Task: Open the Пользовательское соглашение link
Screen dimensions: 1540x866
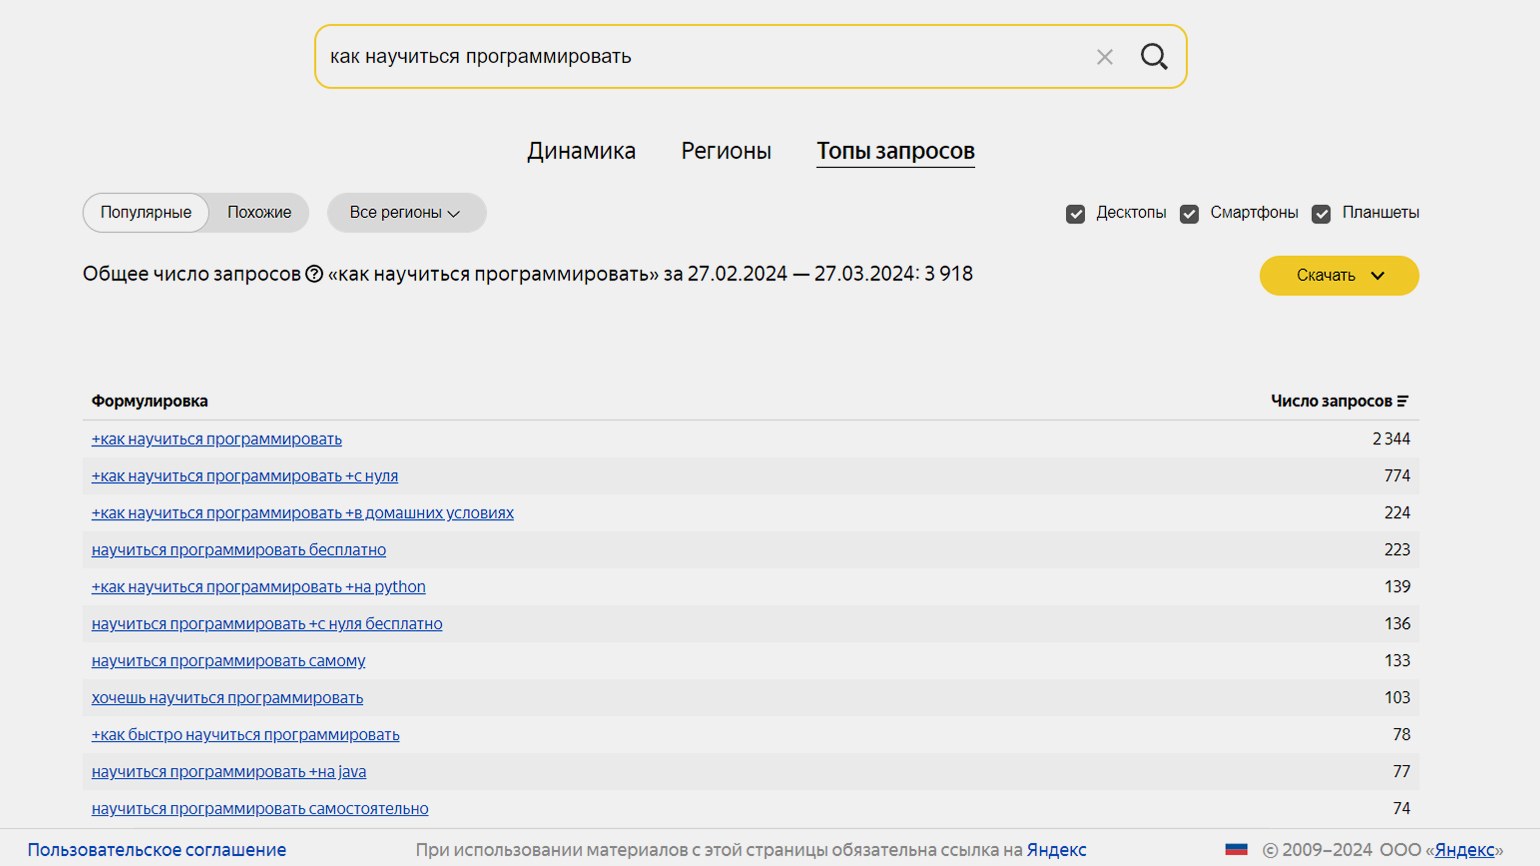Action: click(x=157, y=850)
